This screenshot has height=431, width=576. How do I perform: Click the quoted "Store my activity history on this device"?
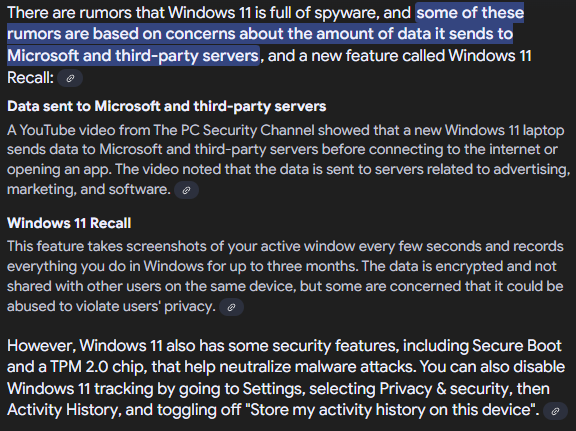point(394,410)
